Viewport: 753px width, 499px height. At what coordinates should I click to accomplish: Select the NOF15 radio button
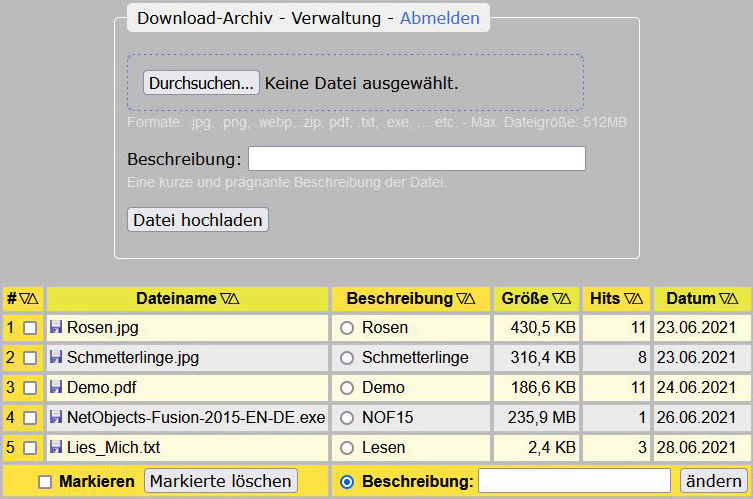(347, 418)
